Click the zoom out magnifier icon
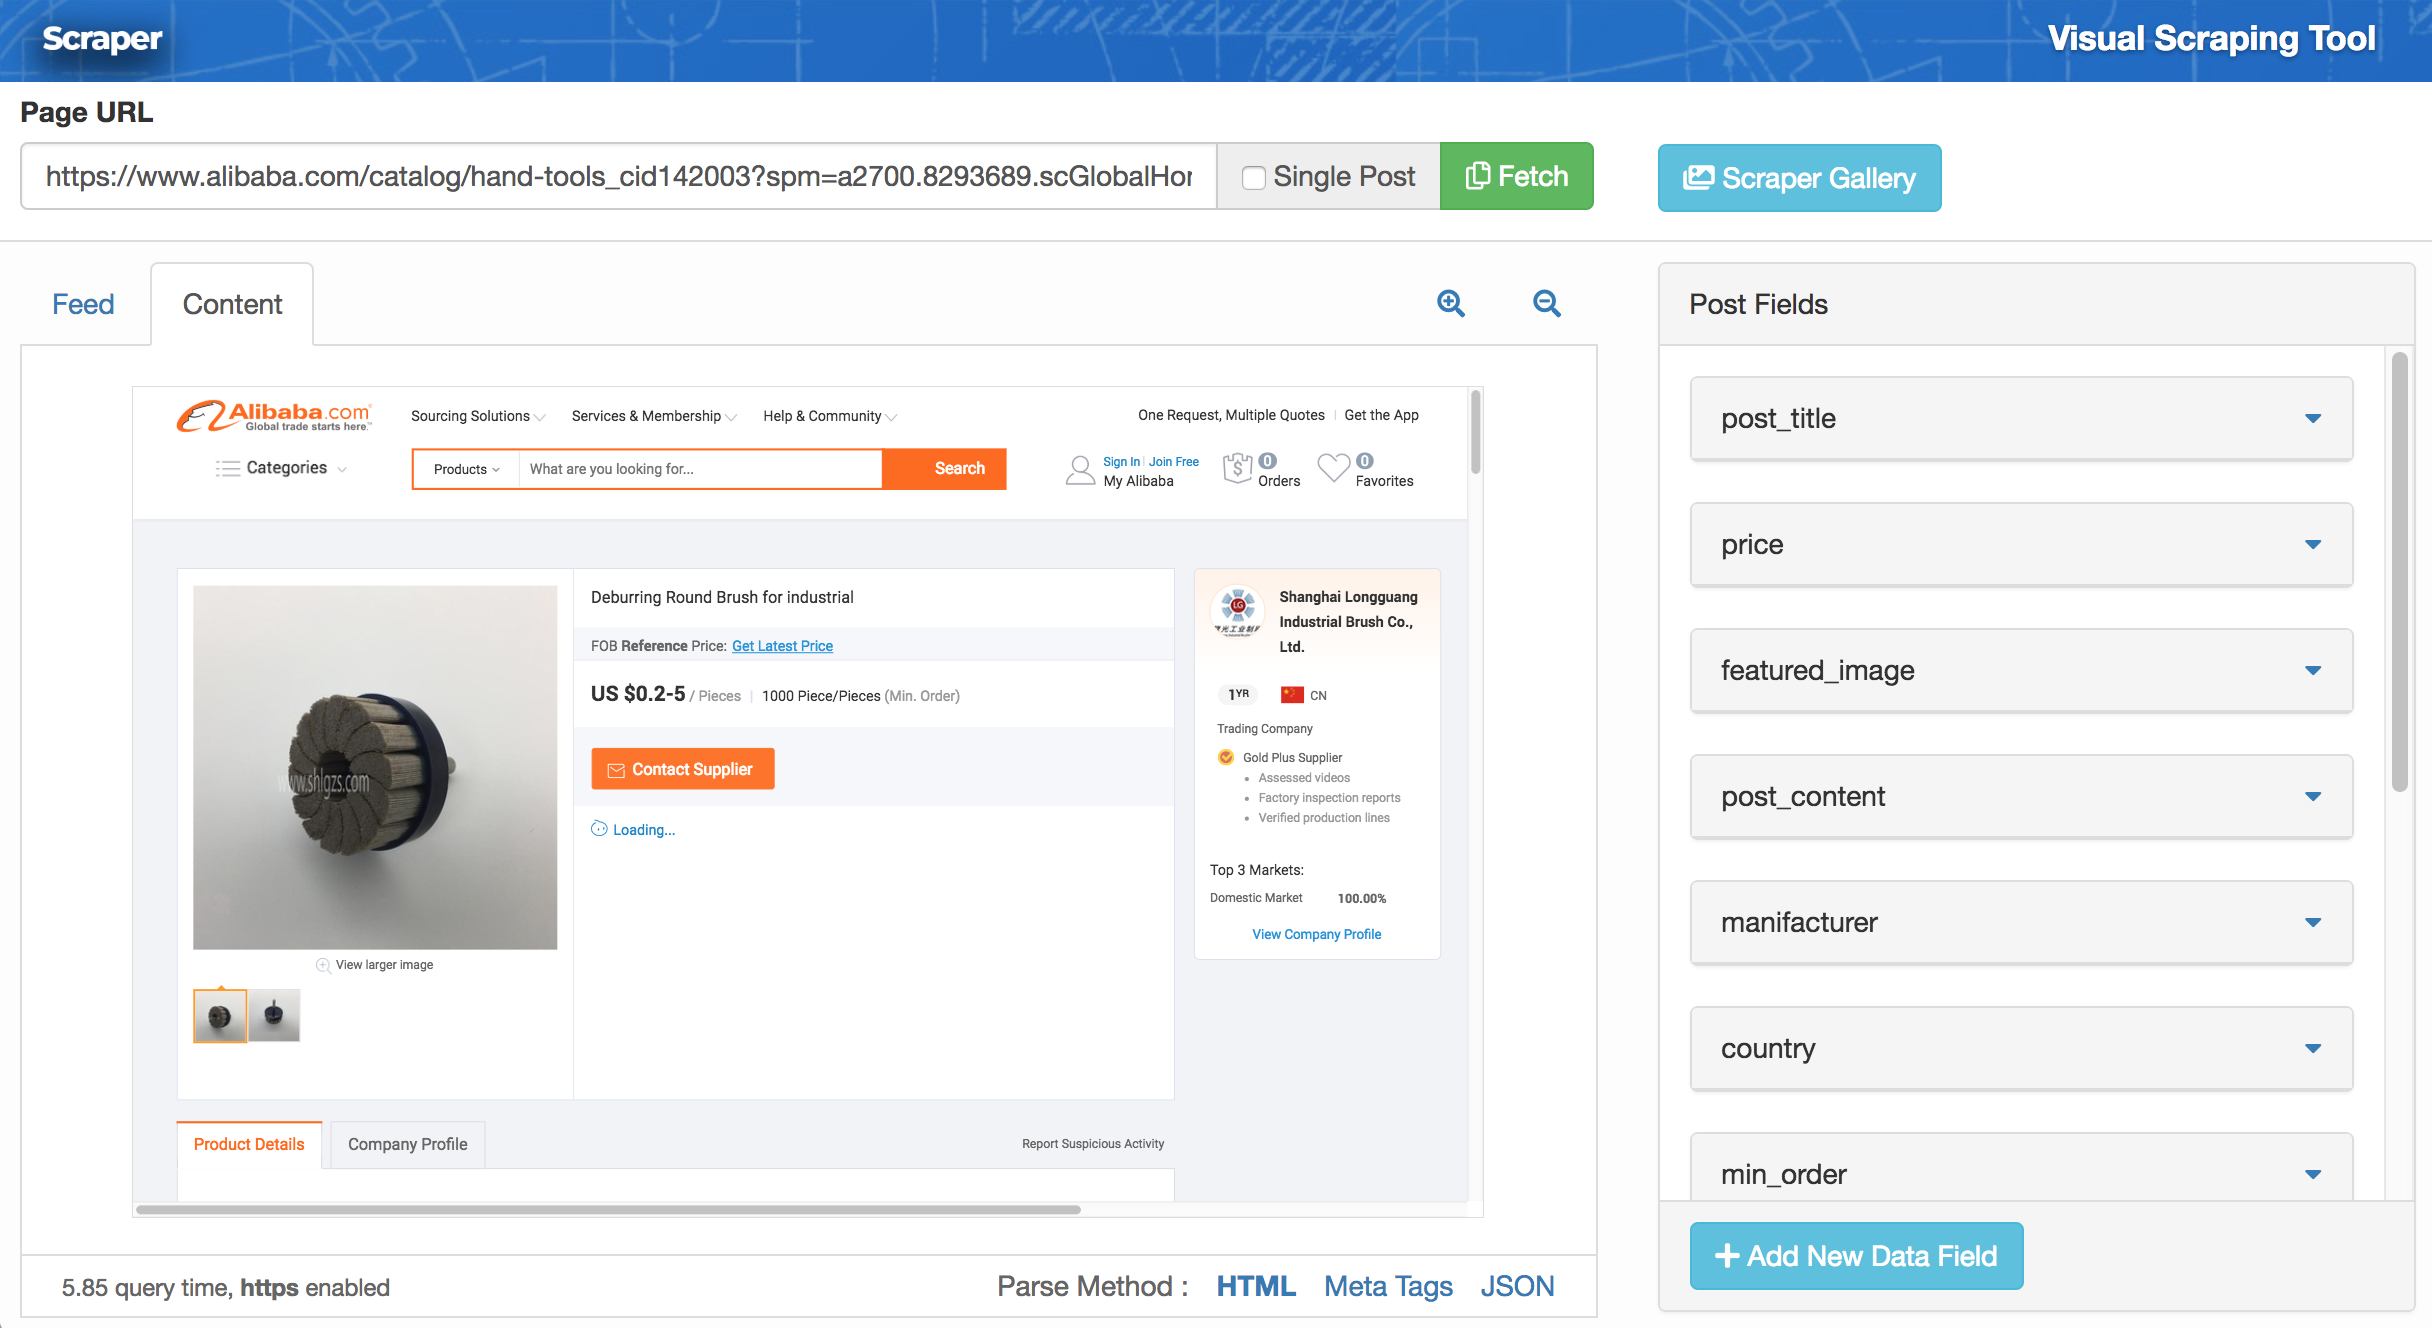Viewport: 2432px width, 1328px height. click(1546, 304)
